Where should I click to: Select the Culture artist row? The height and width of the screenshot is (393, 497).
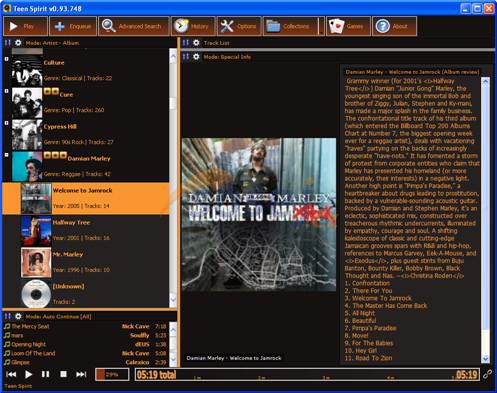[86, 70]
